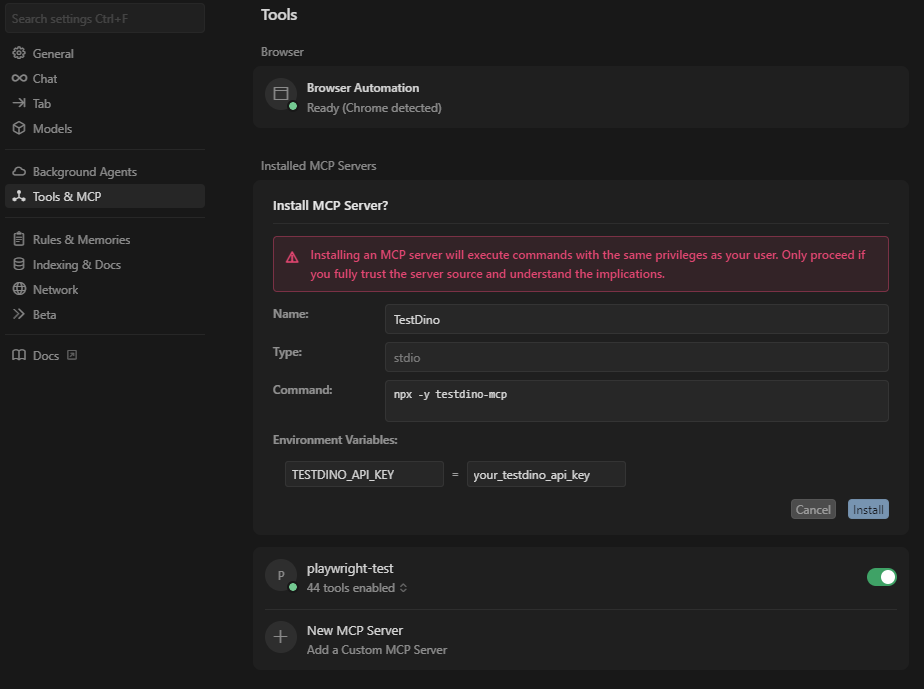This screenshot has height=689, width=924.
Task: Open the Rules & Memories section
Action: tap(81, 240)
